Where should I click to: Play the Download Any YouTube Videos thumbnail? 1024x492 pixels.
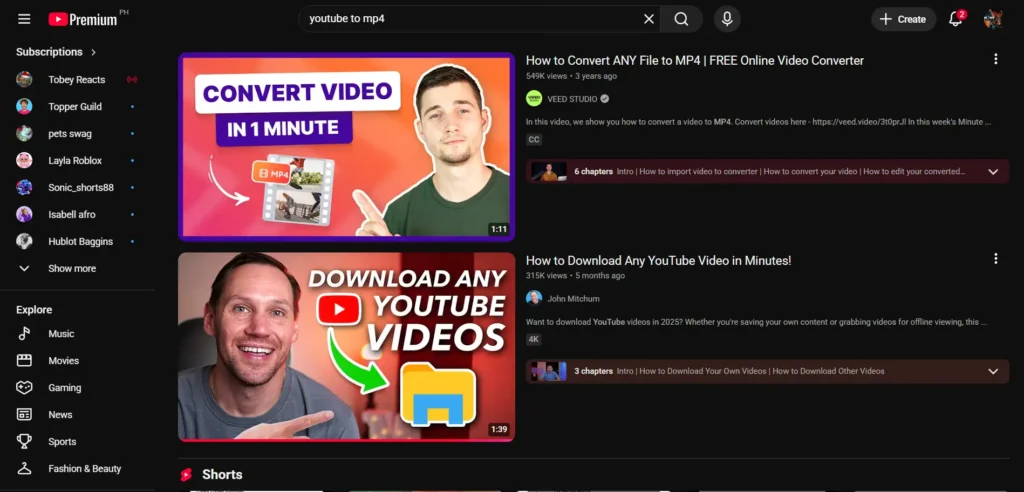[346, 347]
